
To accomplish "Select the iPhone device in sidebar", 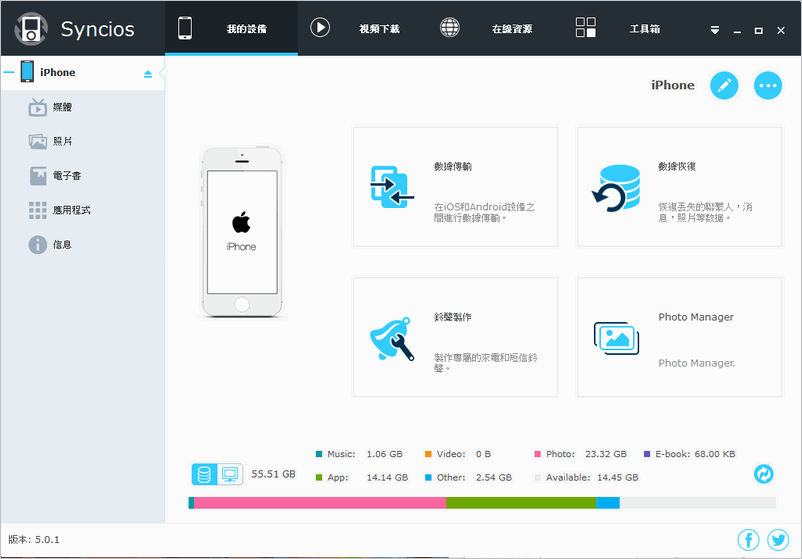I will click(82, 72).
